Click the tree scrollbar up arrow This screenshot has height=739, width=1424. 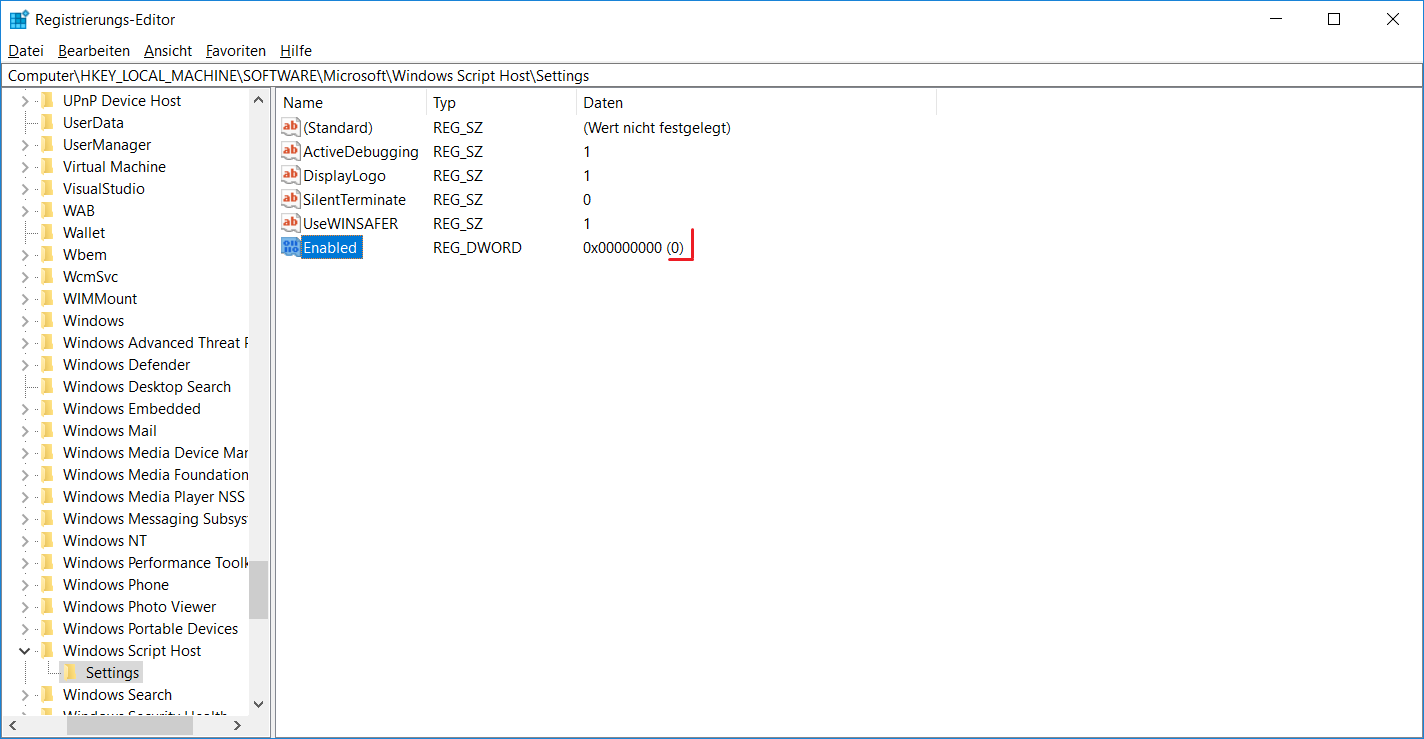click(259, 100)
